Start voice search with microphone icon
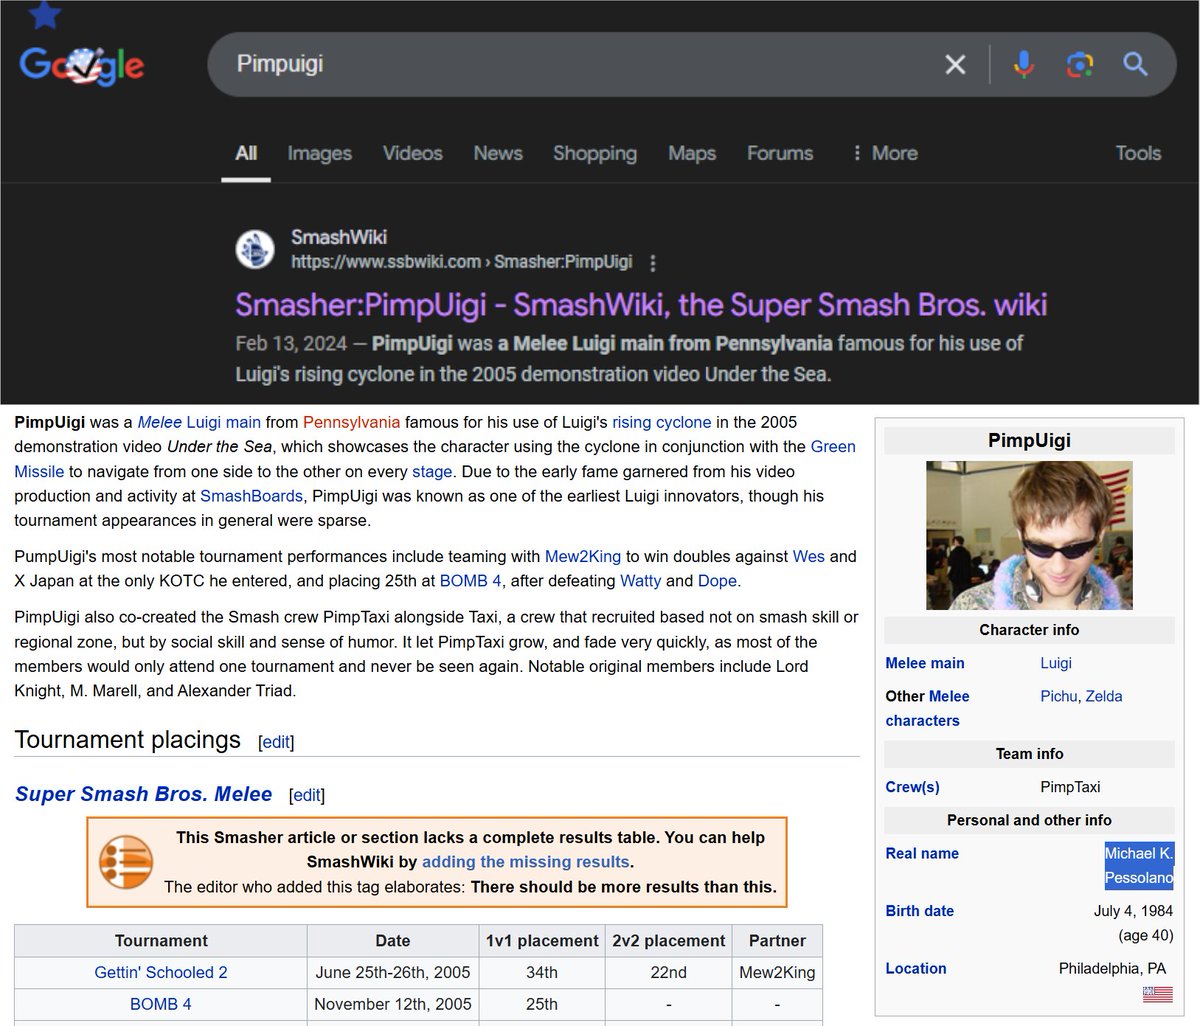This screenshot has width=1200, height=1026. coord(1023,65)
